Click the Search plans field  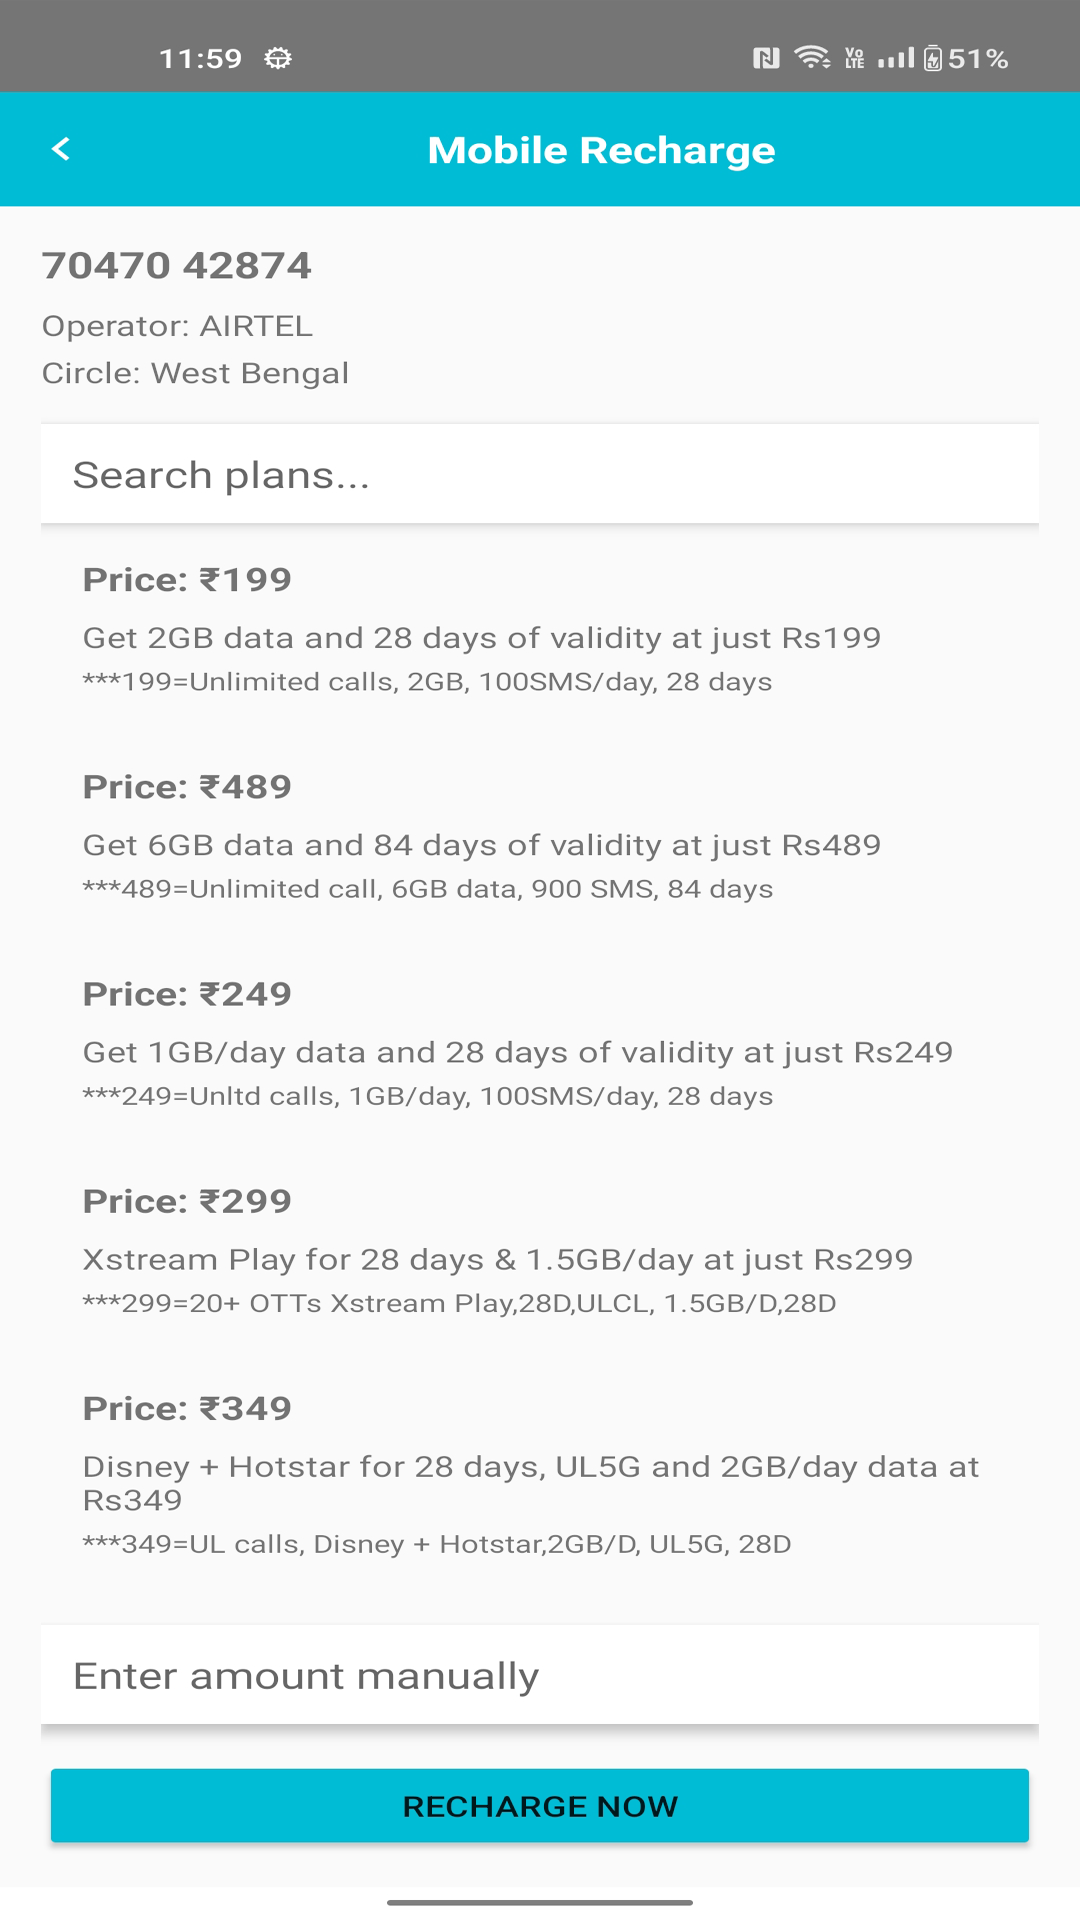tap(540, 475)
